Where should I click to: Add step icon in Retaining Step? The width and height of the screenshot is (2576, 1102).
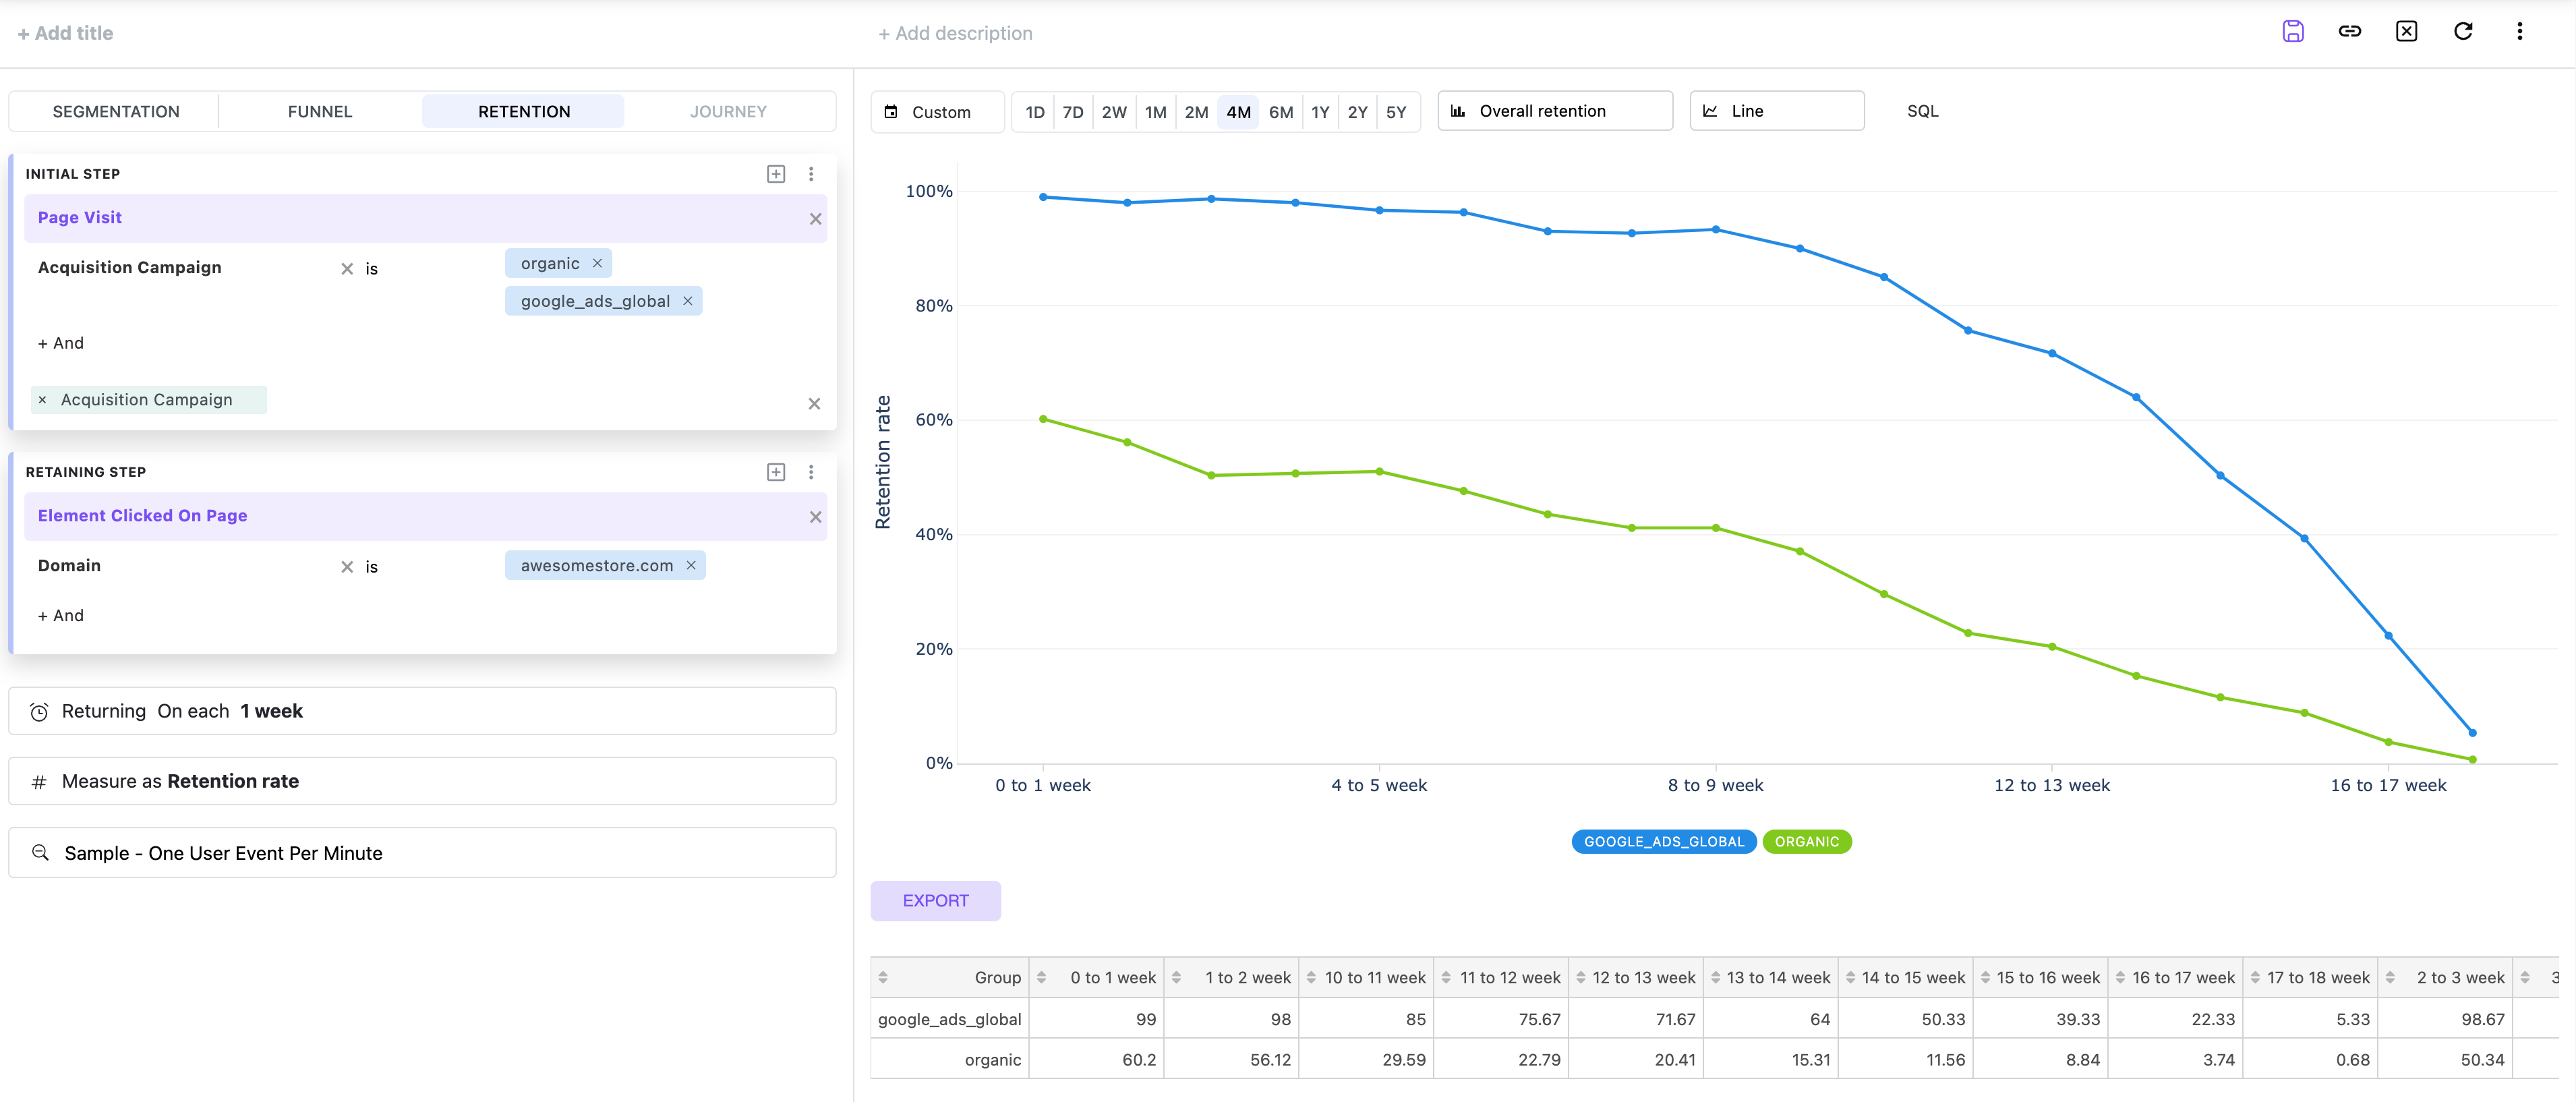(x=776, y=472)
